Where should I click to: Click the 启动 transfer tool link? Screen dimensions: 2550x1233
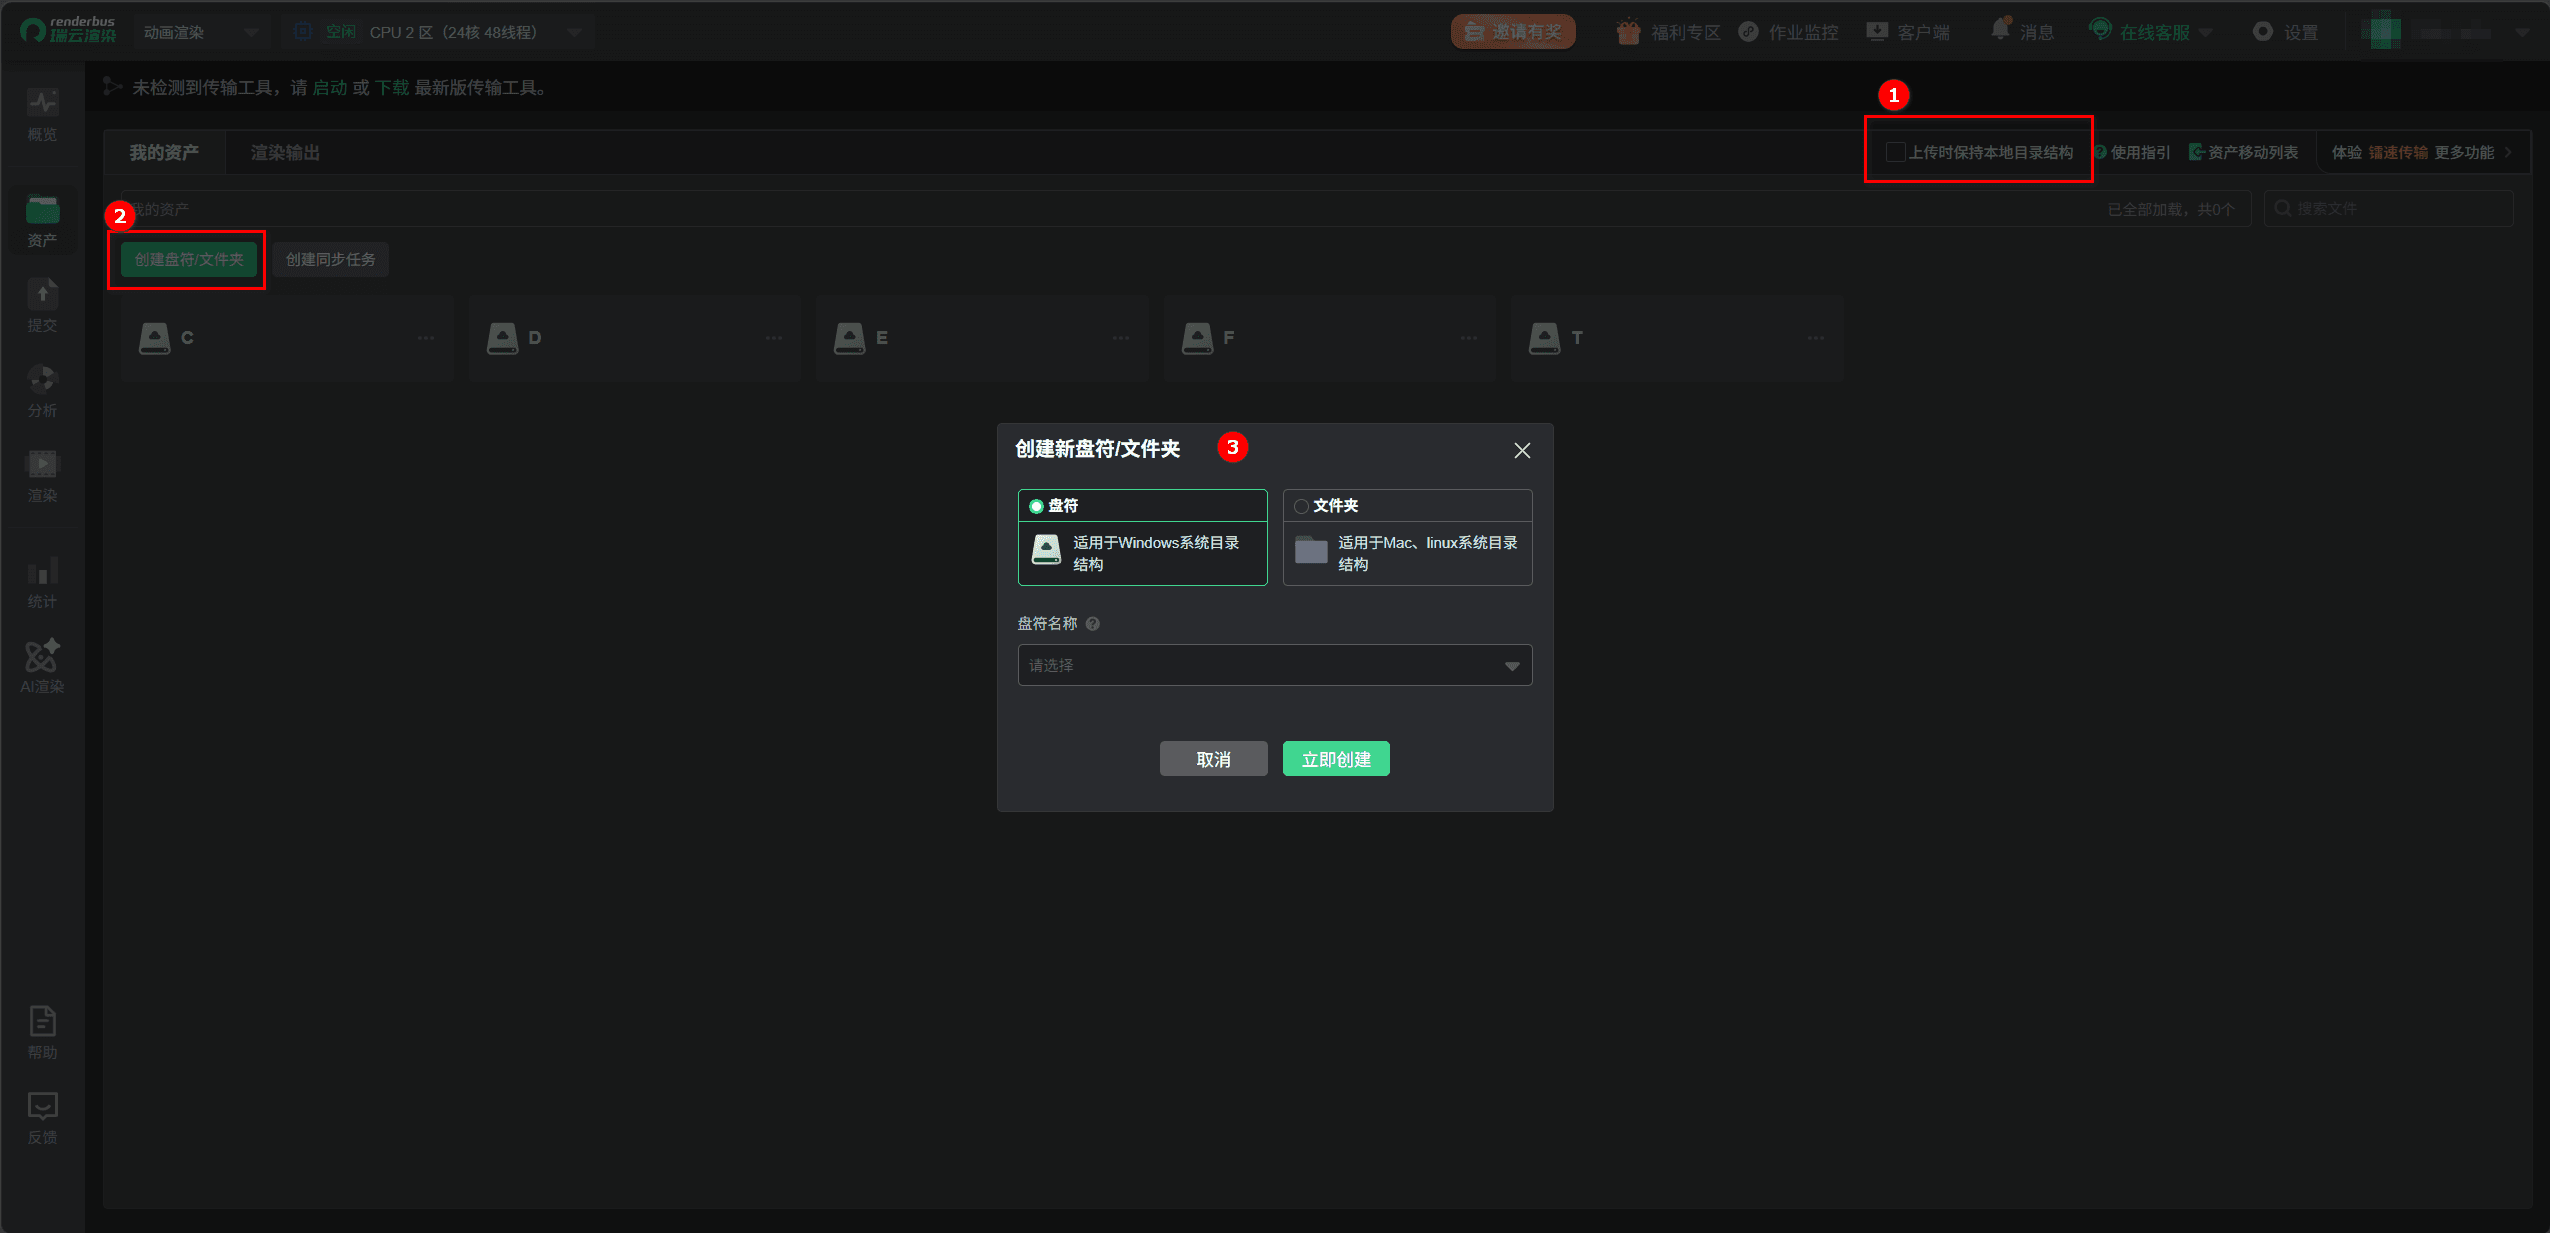(330, 88)
